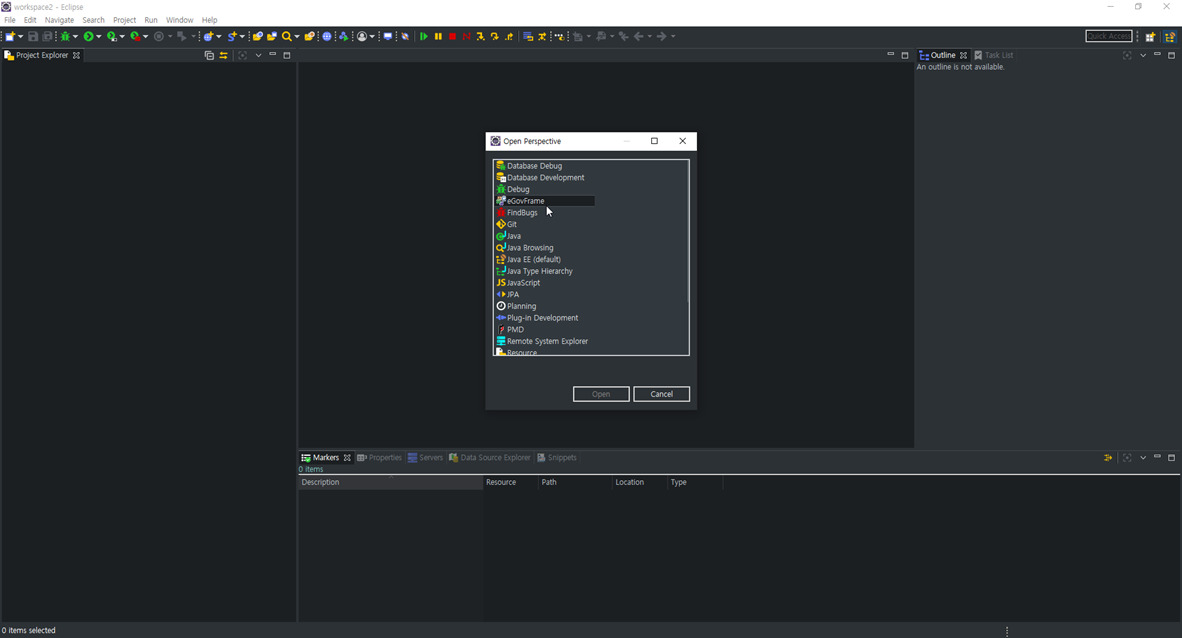1182x638 pixels.
Task: Launch Debug with the green bug icon
Action: click(66, 36)
